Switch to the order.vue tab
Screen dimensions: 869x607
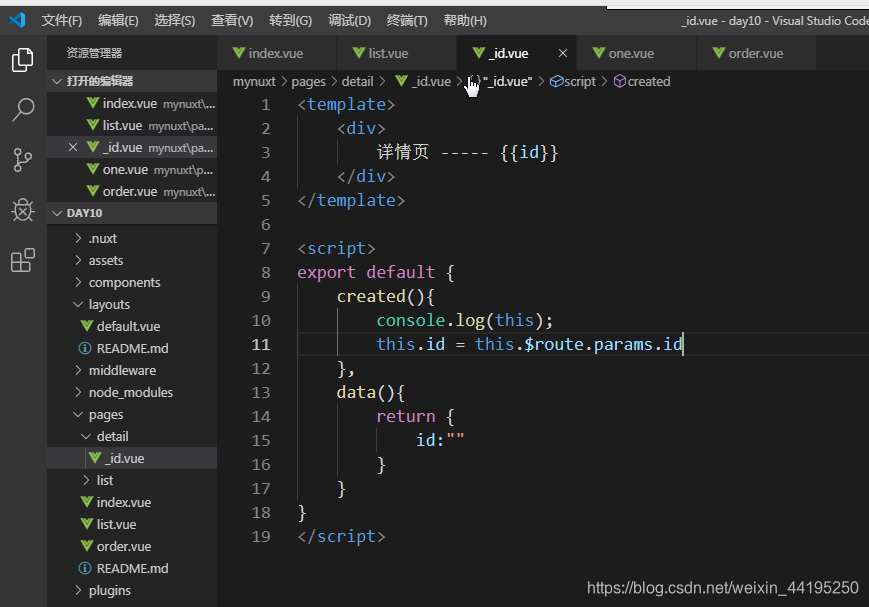[756, 53]
